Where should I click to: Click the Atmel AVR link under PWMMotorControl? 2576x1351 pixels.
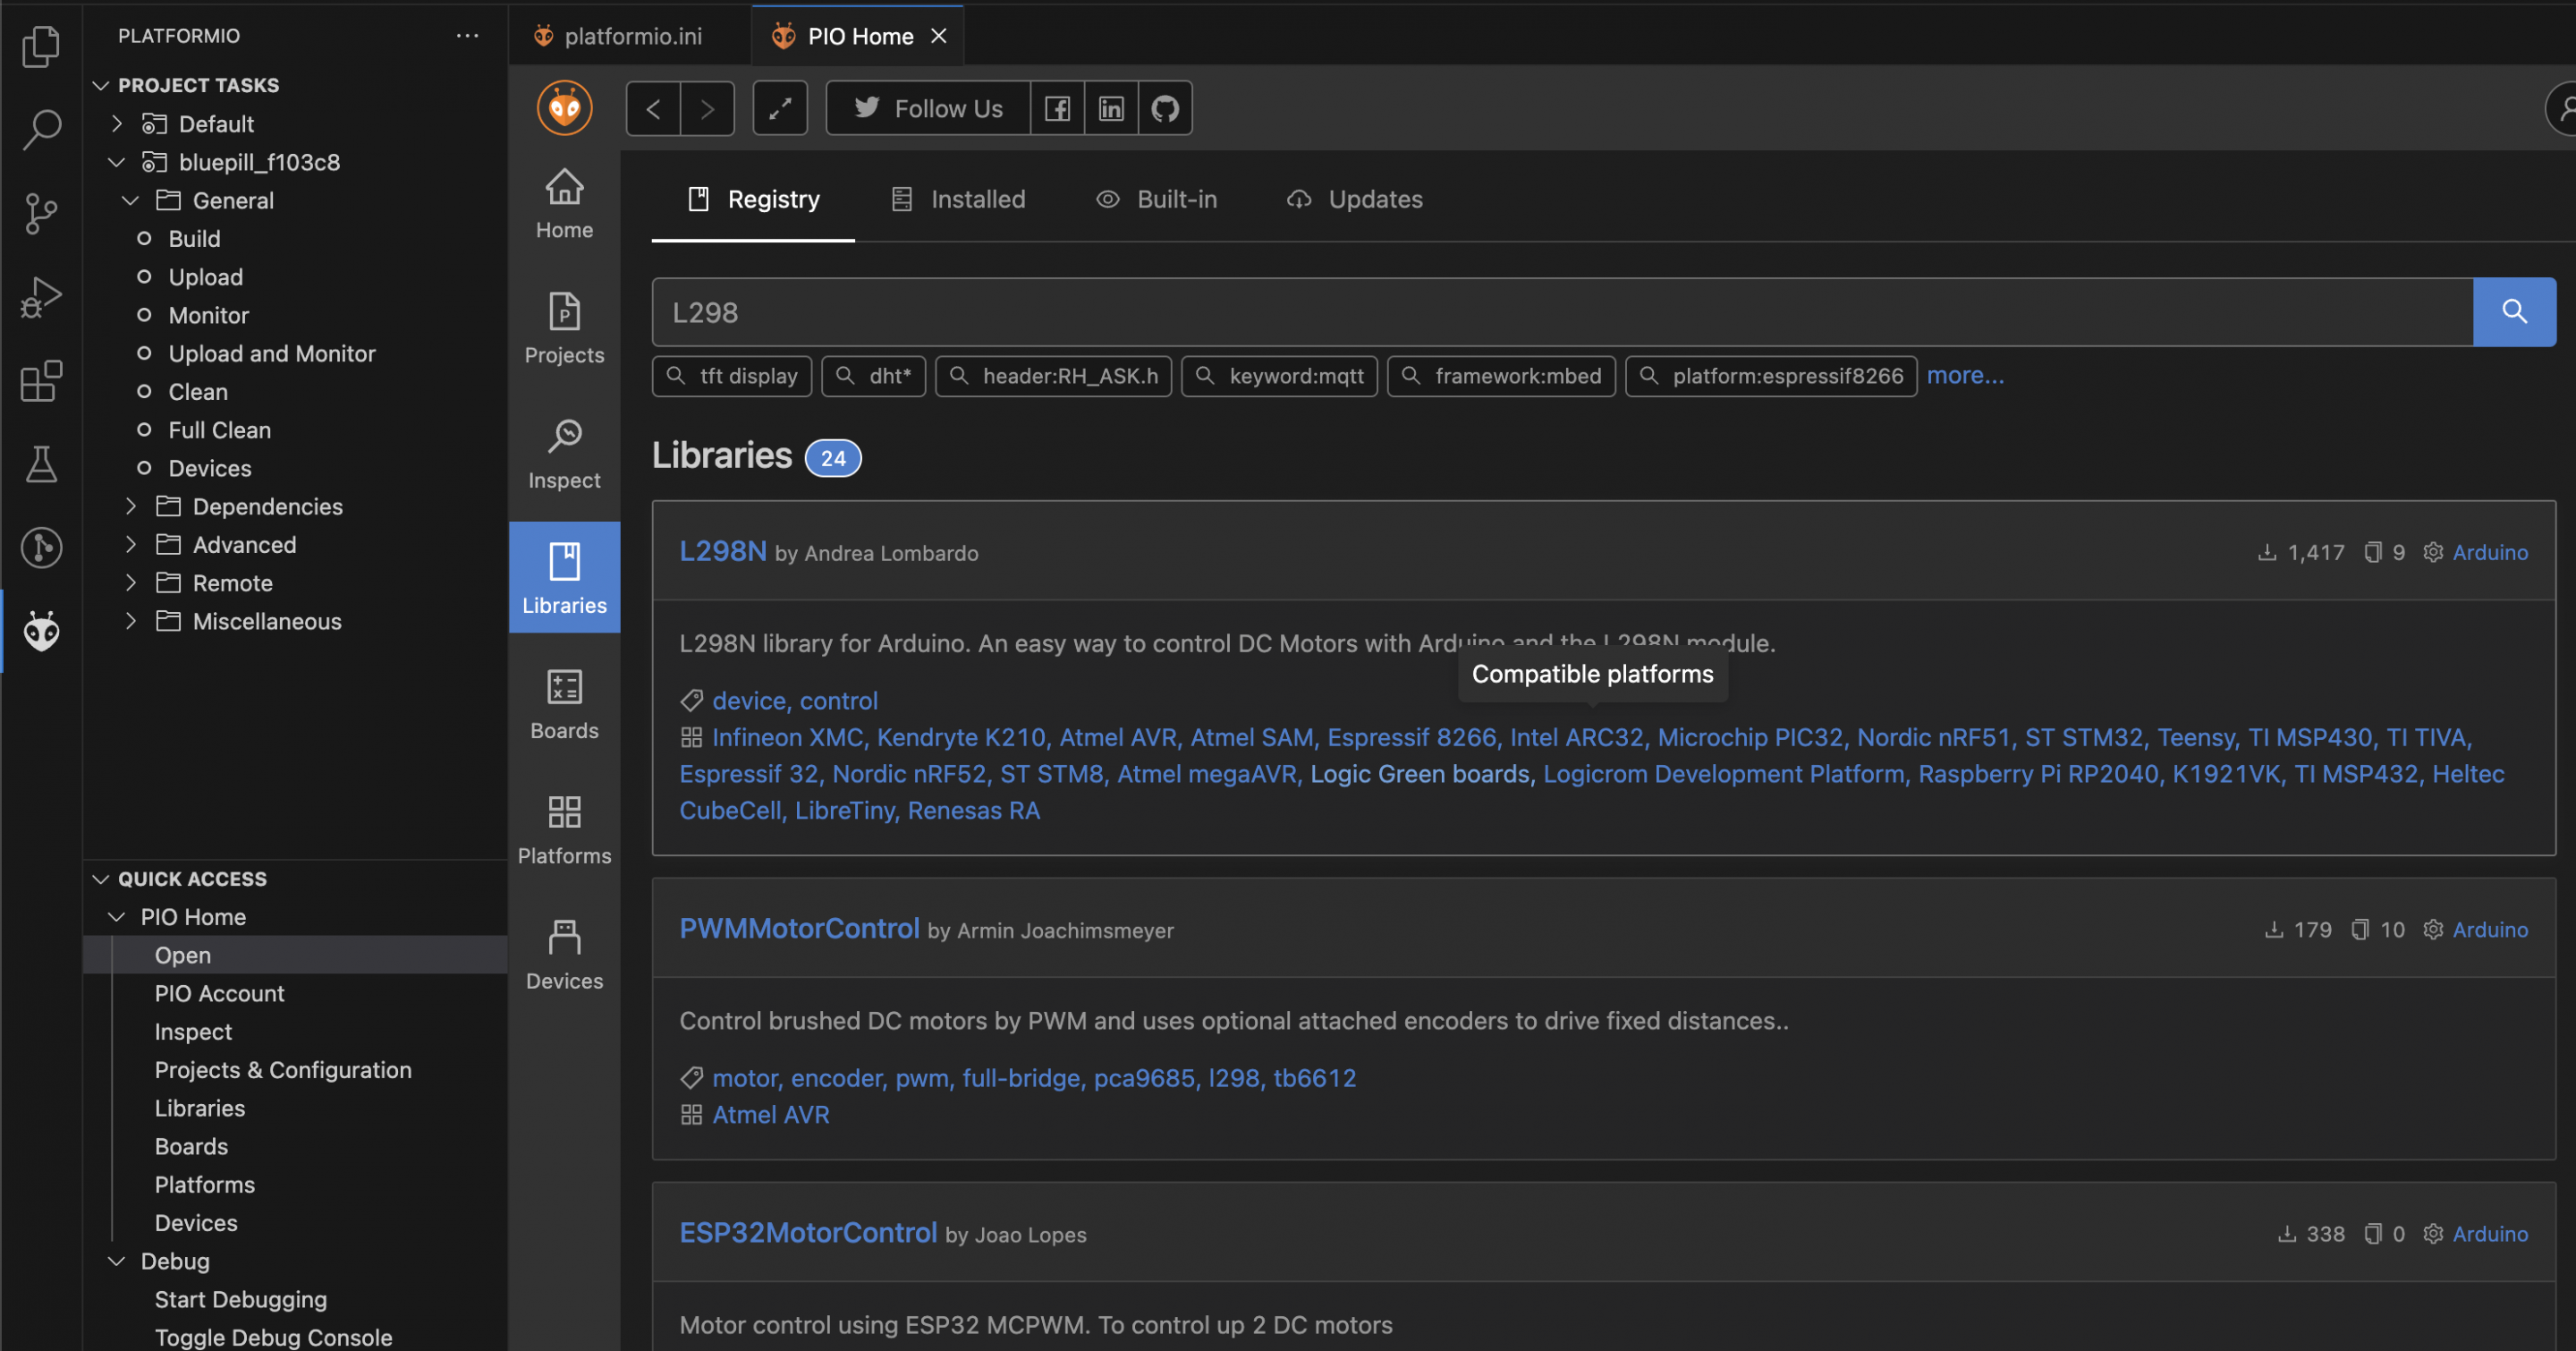[x=771, y=1114]
